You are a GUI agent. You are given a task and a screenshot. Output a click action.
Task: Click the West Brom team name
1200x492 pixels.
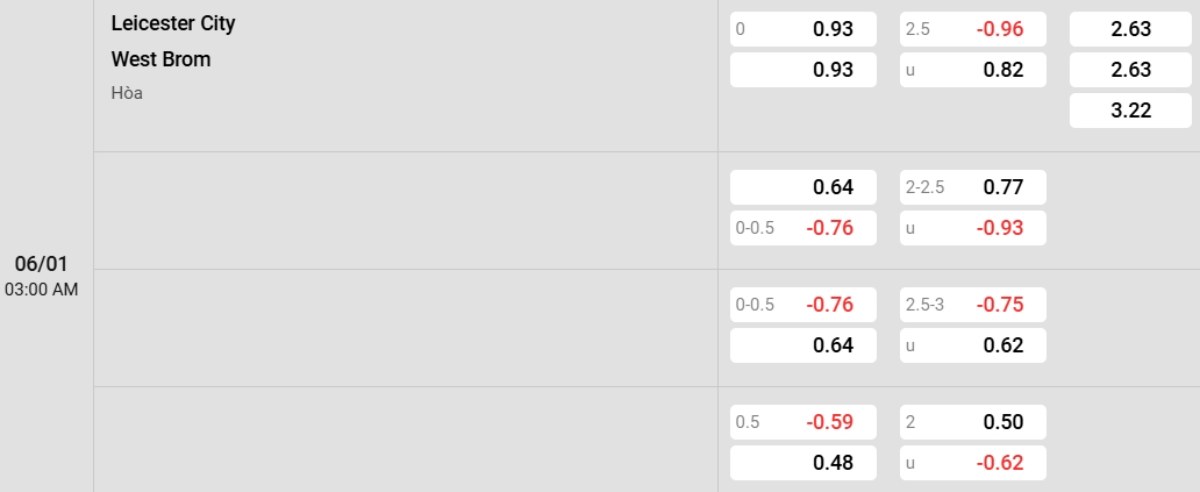pos(161,59)
